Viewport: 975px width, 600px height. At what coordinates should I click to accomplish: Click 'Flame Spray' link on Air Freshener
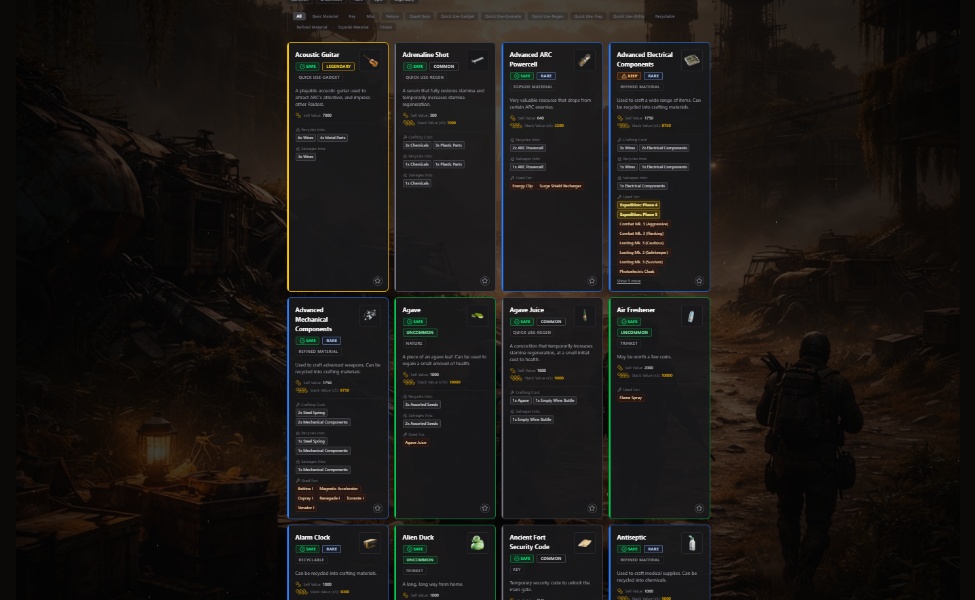pyautogui.click(x=630, y=398)
